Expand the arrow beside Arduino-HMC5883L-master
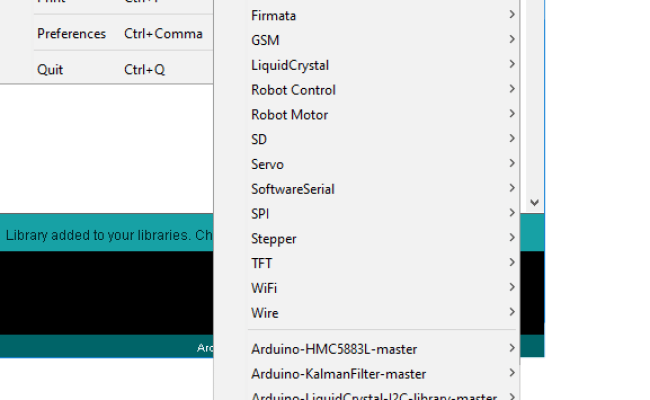The height and width of the screenshot is (400, 650). [x=512, y=348]
